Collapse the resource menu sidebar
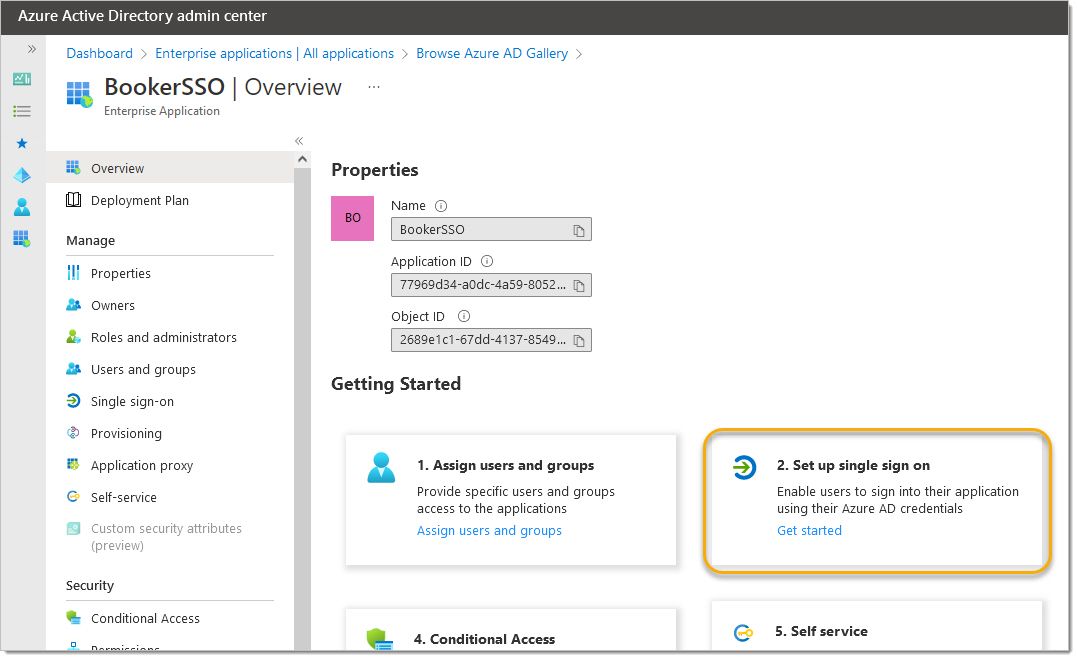The height and width of the screenshot is (659, 1077). 299,141
